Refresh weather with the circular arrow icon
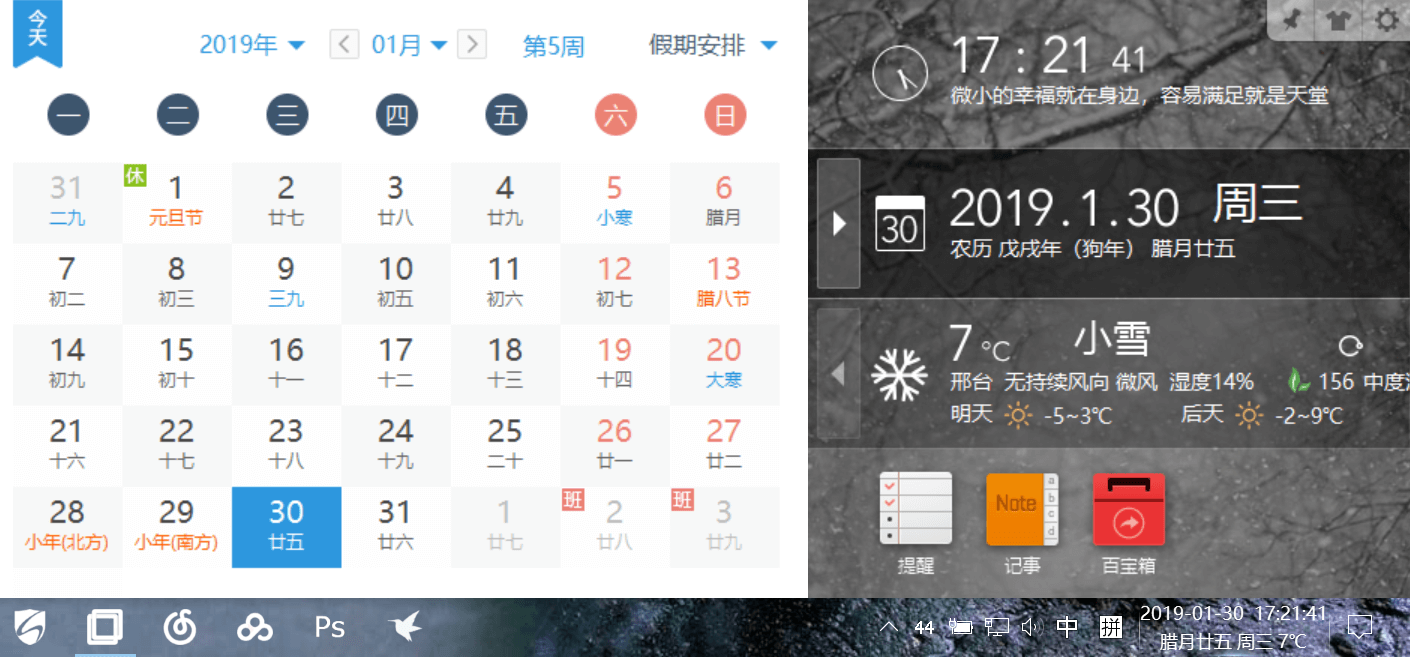The width and height of the screenshot is (1410, 657). [x=1350, y=346]
